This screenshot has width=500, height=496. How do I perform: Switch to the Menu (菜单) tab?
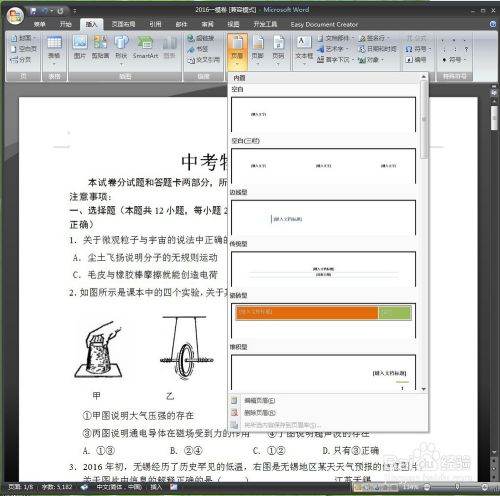coord(40,24)
